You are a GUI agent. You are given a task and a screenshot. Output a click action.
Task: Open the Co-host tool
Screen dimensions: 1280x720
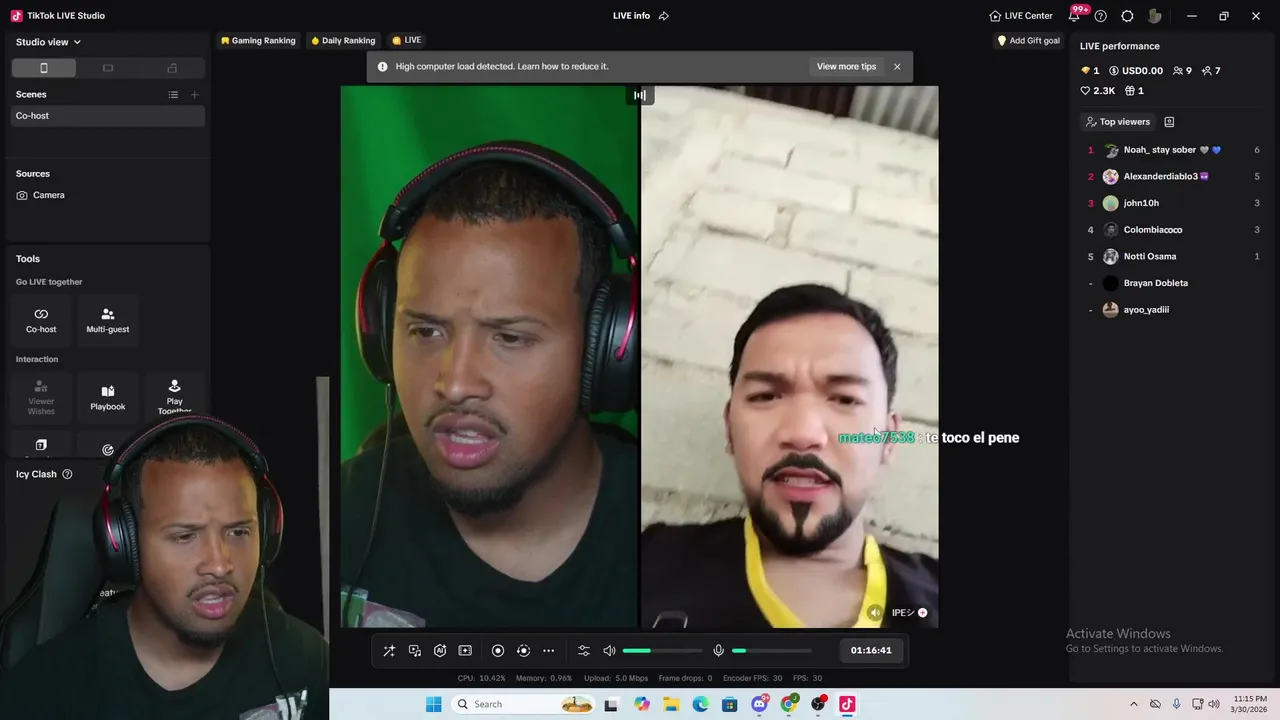pos(41,320)
